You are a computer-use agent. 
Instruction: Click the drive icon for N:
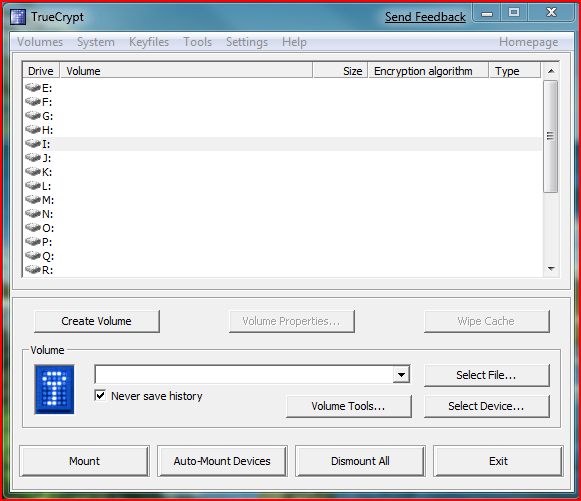[33, 214]
